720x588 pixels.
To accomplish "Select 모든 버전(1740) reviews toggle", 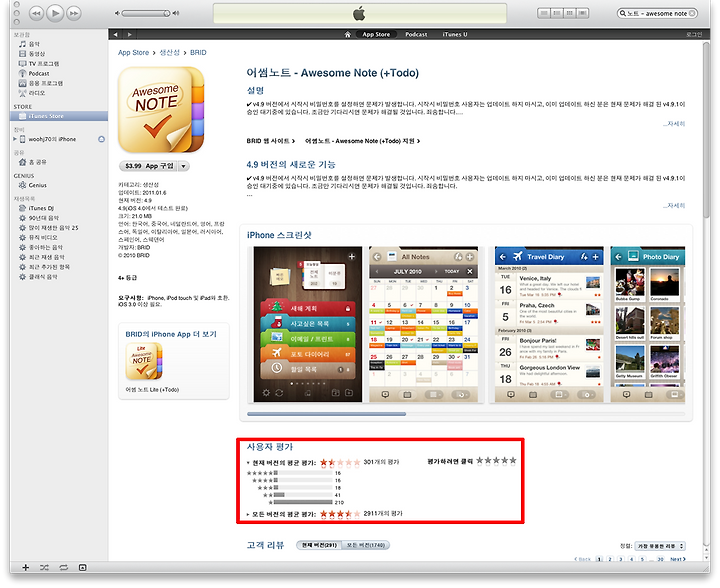I will [x=366, y=545].
